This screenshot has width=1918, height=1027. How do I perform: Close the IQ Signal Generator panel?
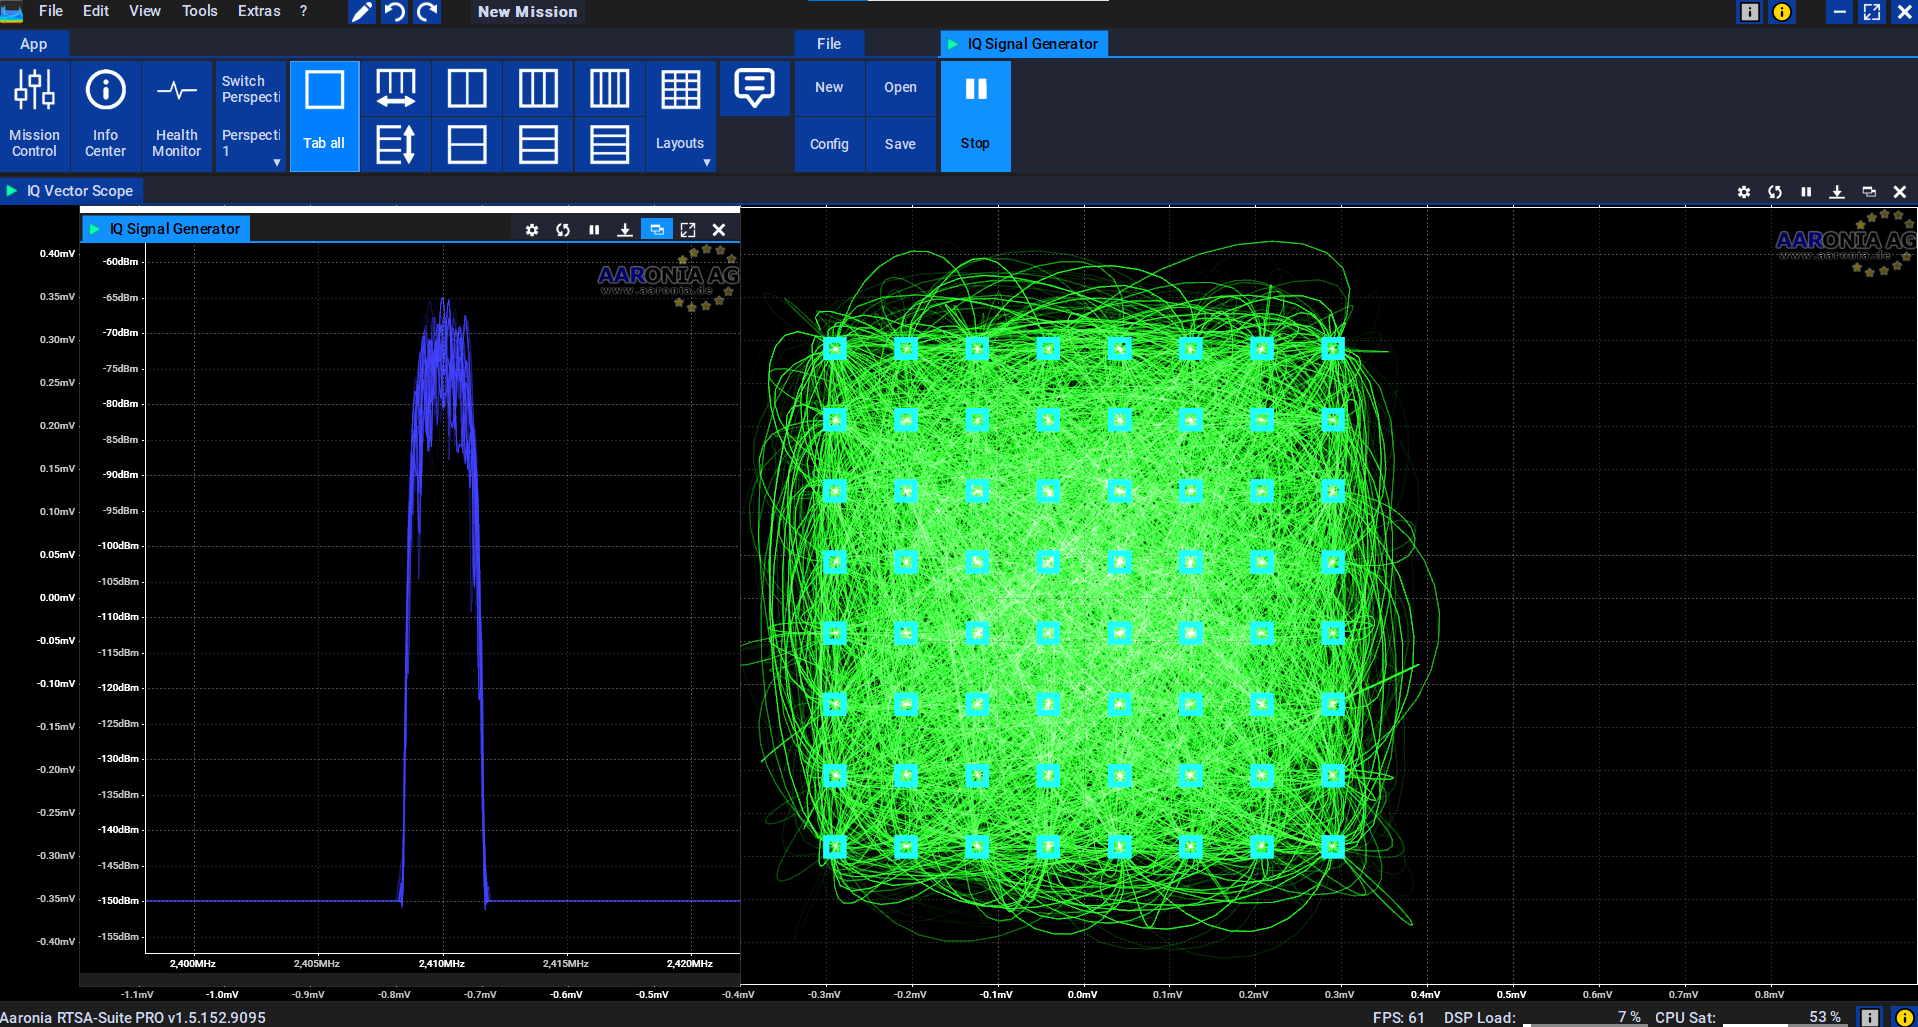[x=719, y=230]
